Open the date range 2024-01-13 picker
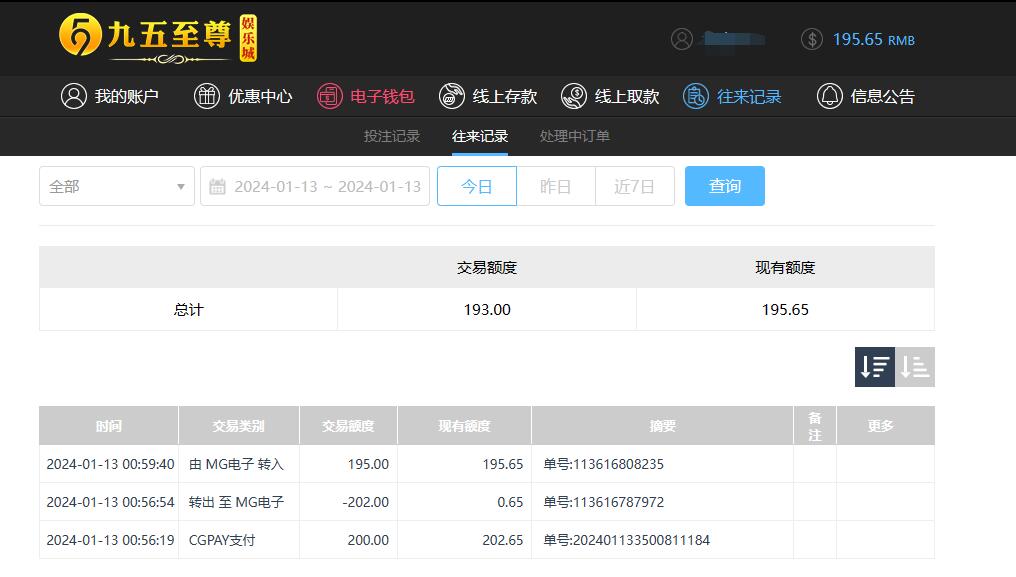The height and width of the screenshot is (577, 1016). (x=315, y=186)
